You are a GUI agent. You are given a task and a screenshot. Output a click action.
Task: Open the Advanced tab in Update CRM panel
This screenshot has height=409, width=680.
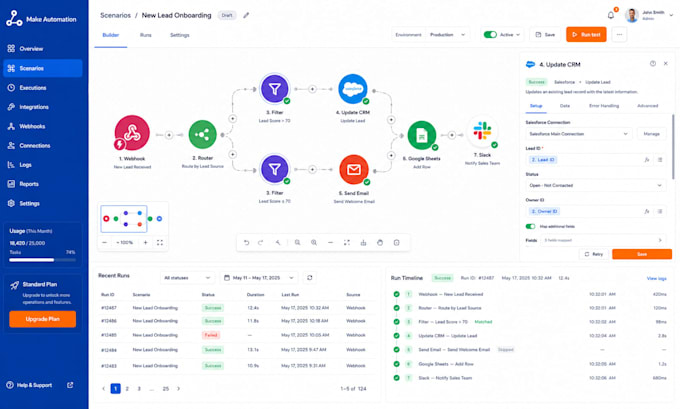click(647, 106)
